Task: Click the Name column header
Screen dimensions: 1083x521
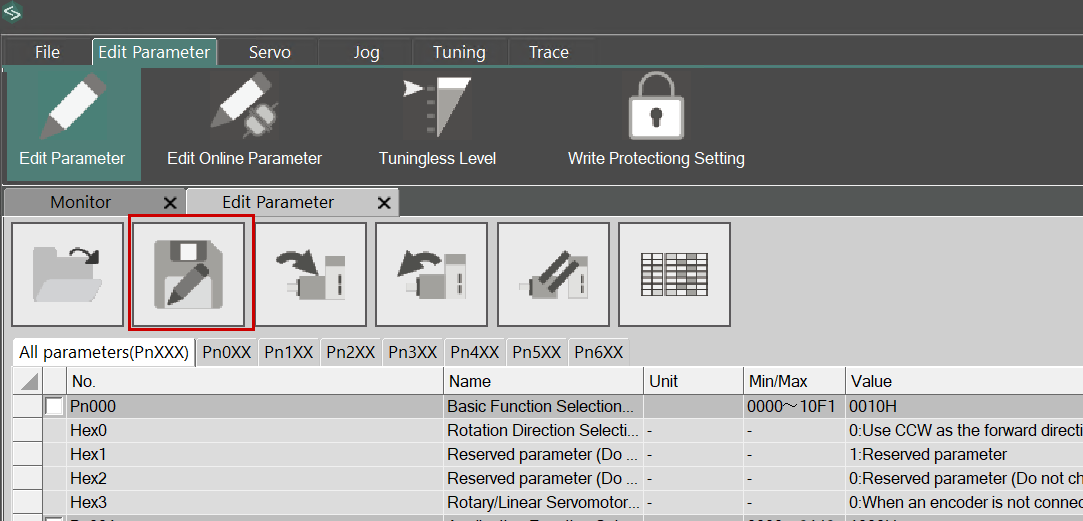Action: pos(543,381)
